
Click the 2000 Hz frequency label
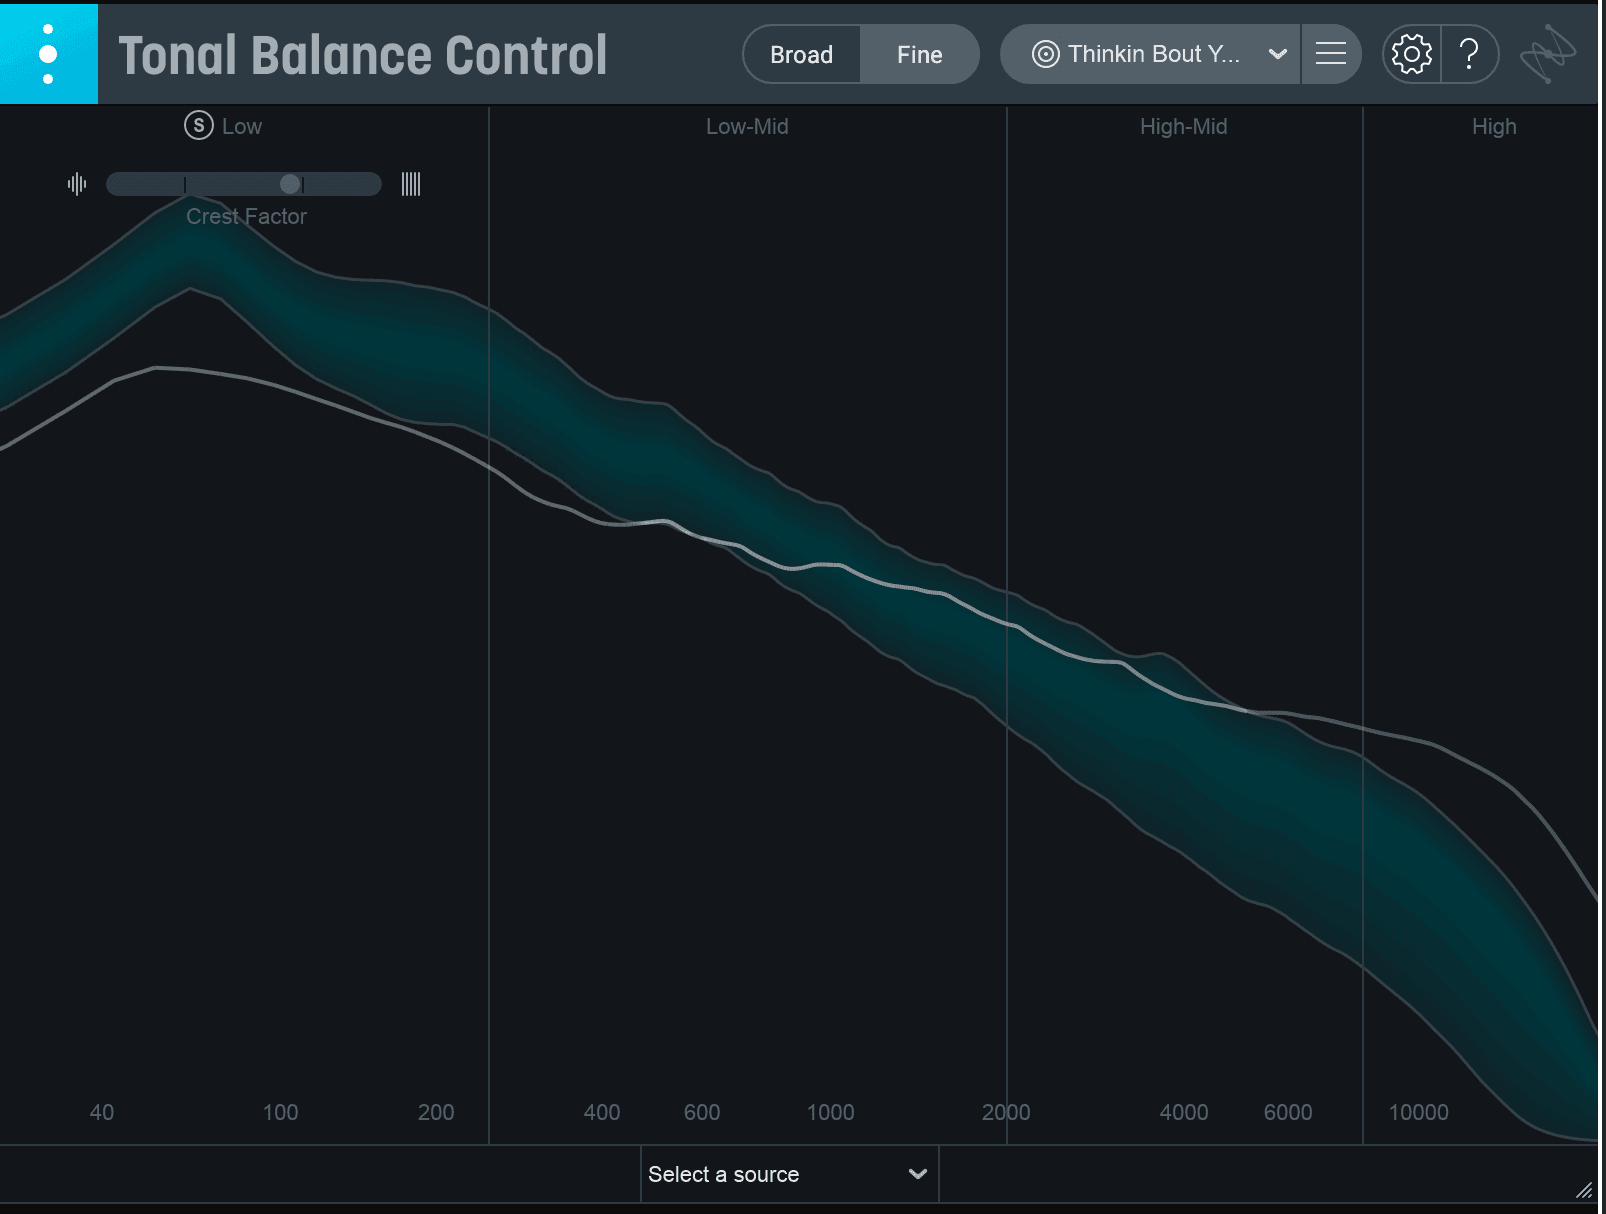tap(1006, 1112)
